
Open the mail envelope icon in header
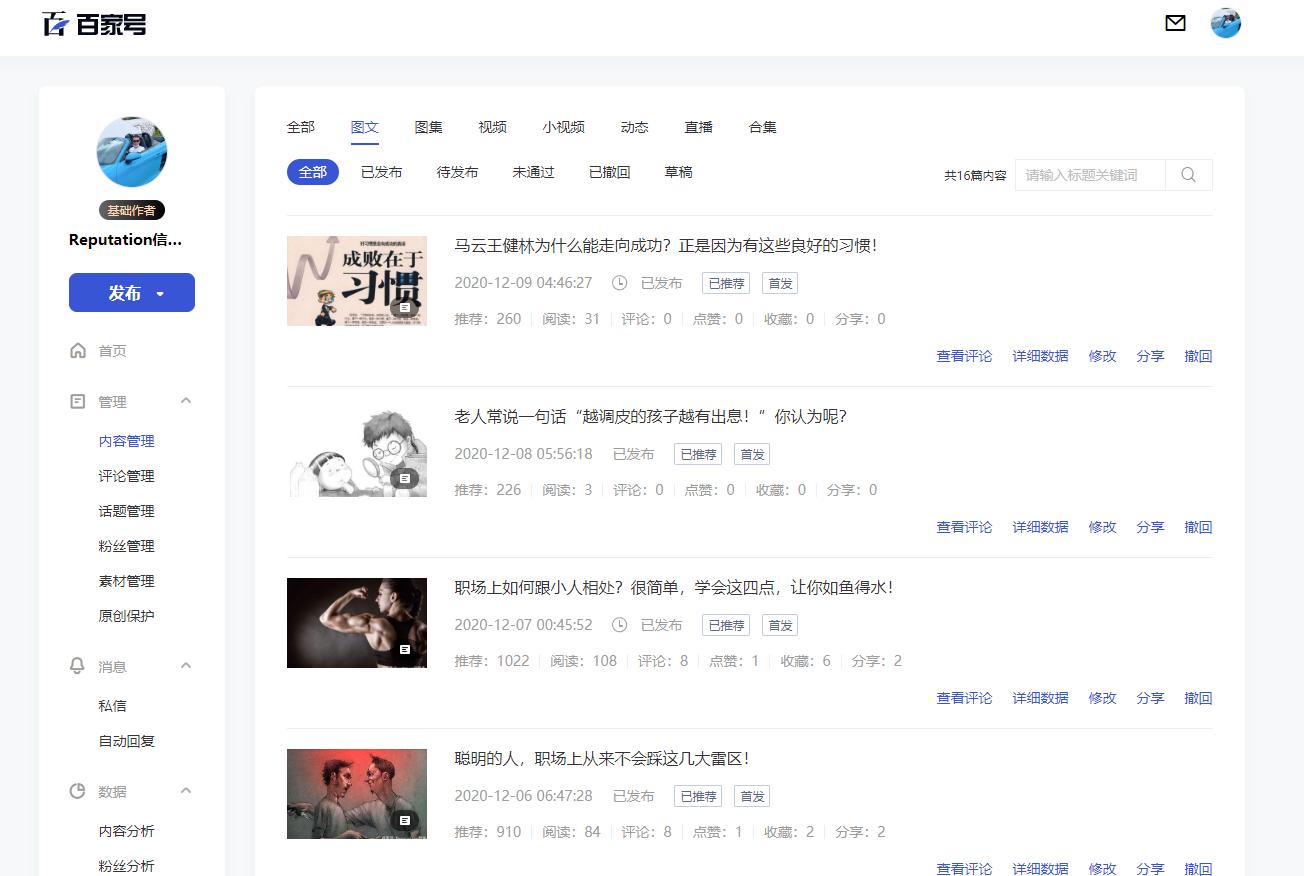pyautogui.click(x=1176, y=23)
